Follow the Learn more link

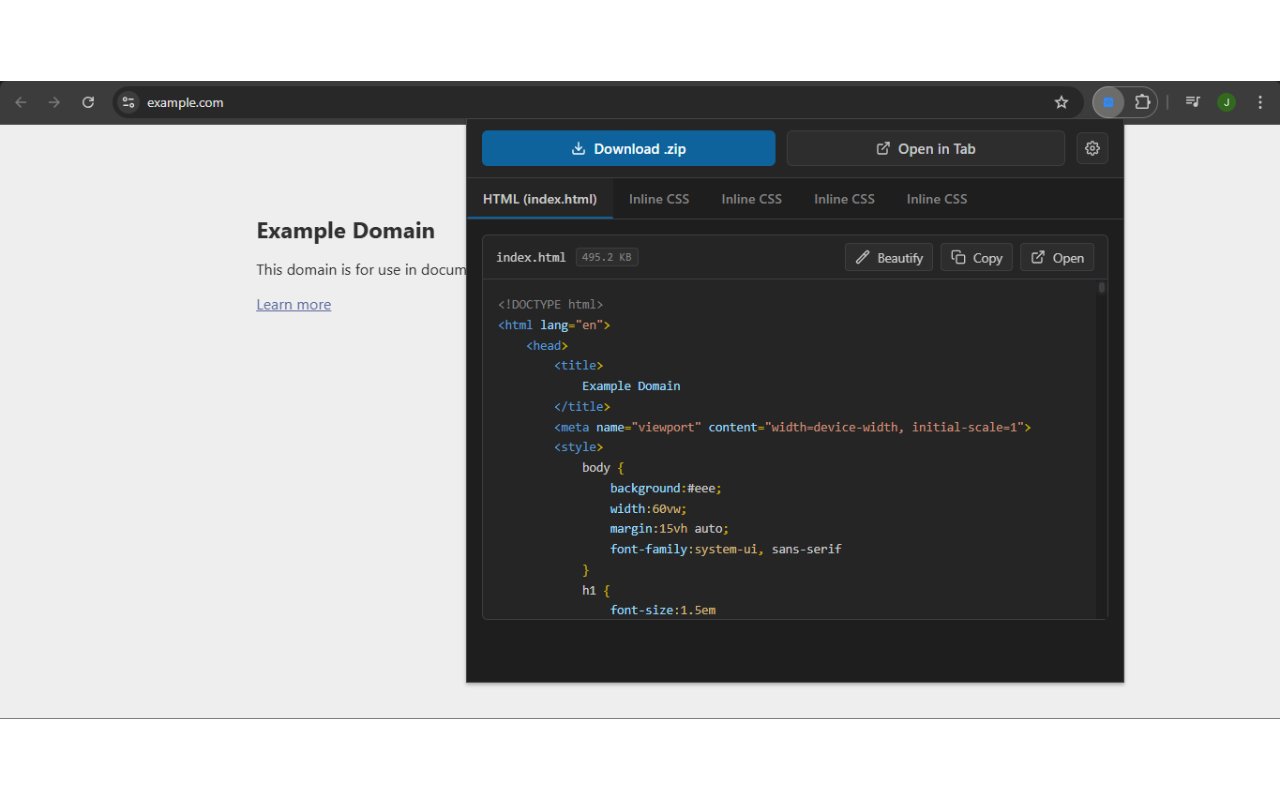(x=293, y=304)
